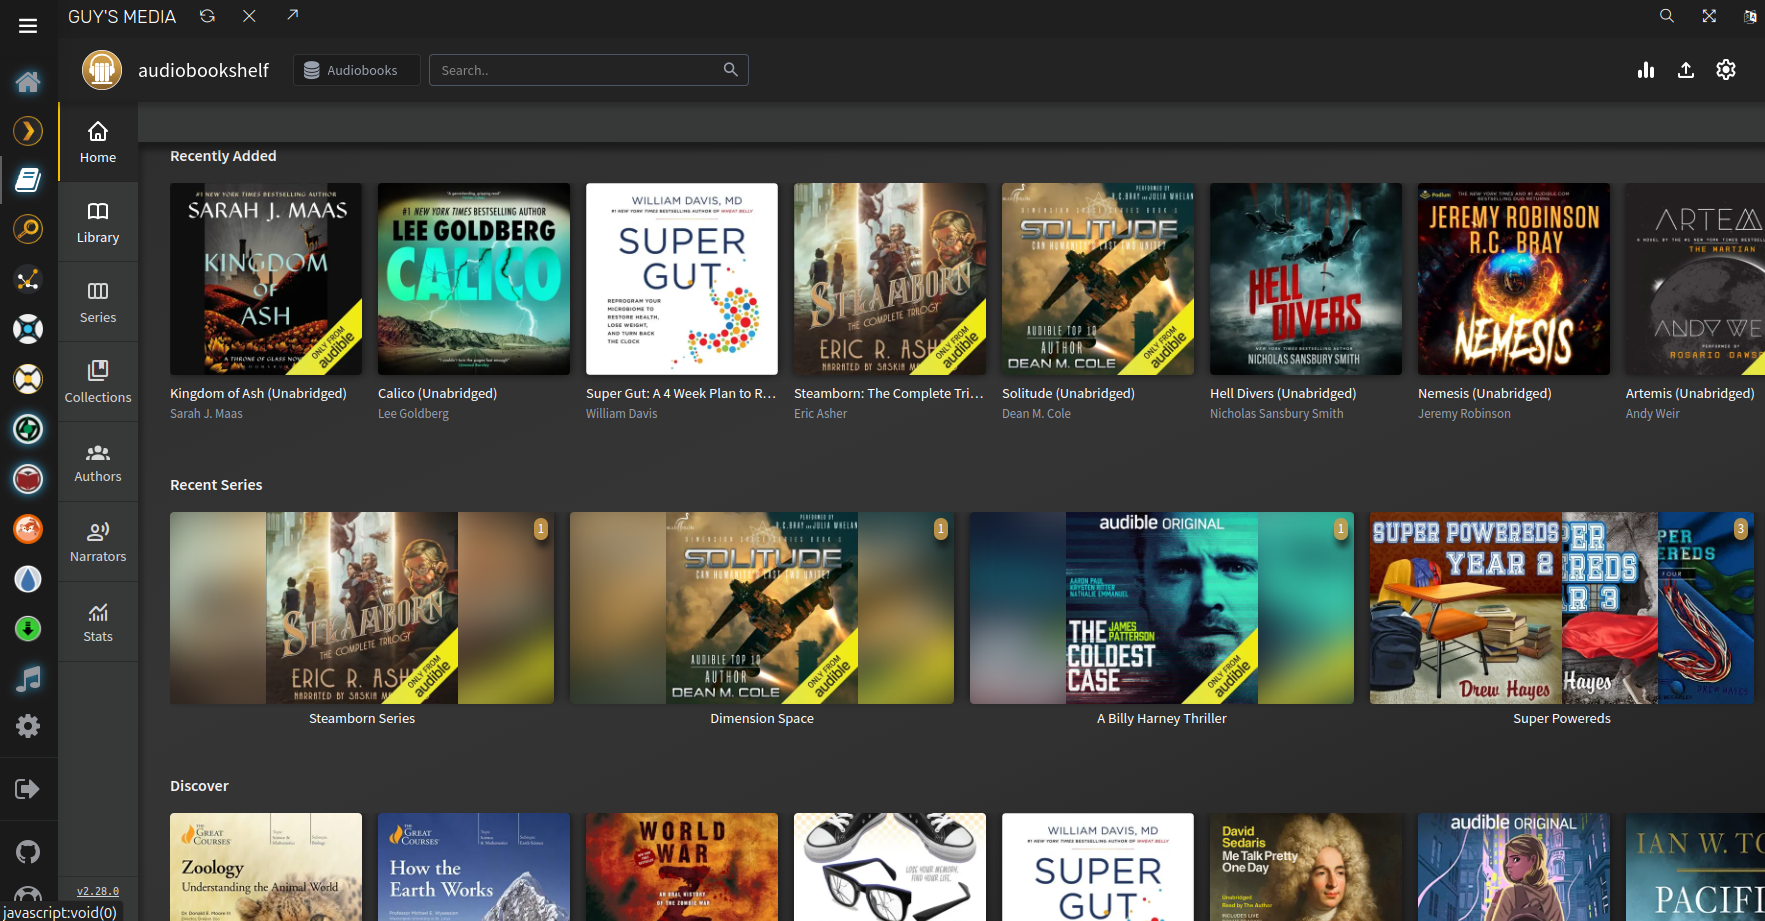The height and width of the screenshot is (921, 1765).
Task: Open the Authors sidebar tab
Action: 98,462
